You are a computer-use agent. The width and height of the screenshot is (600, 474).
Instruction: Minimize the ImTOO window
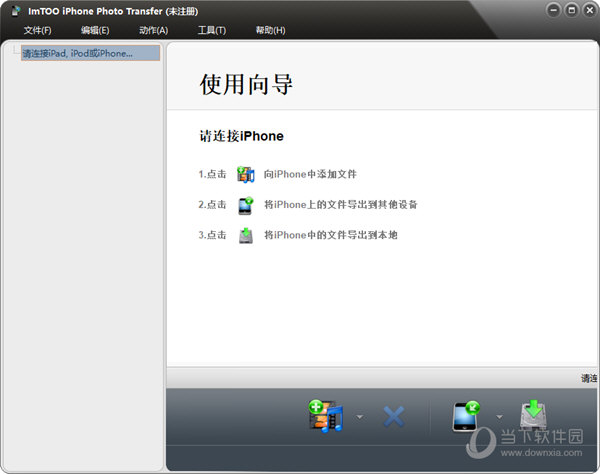pyautogui.click(x=553, y=10)
